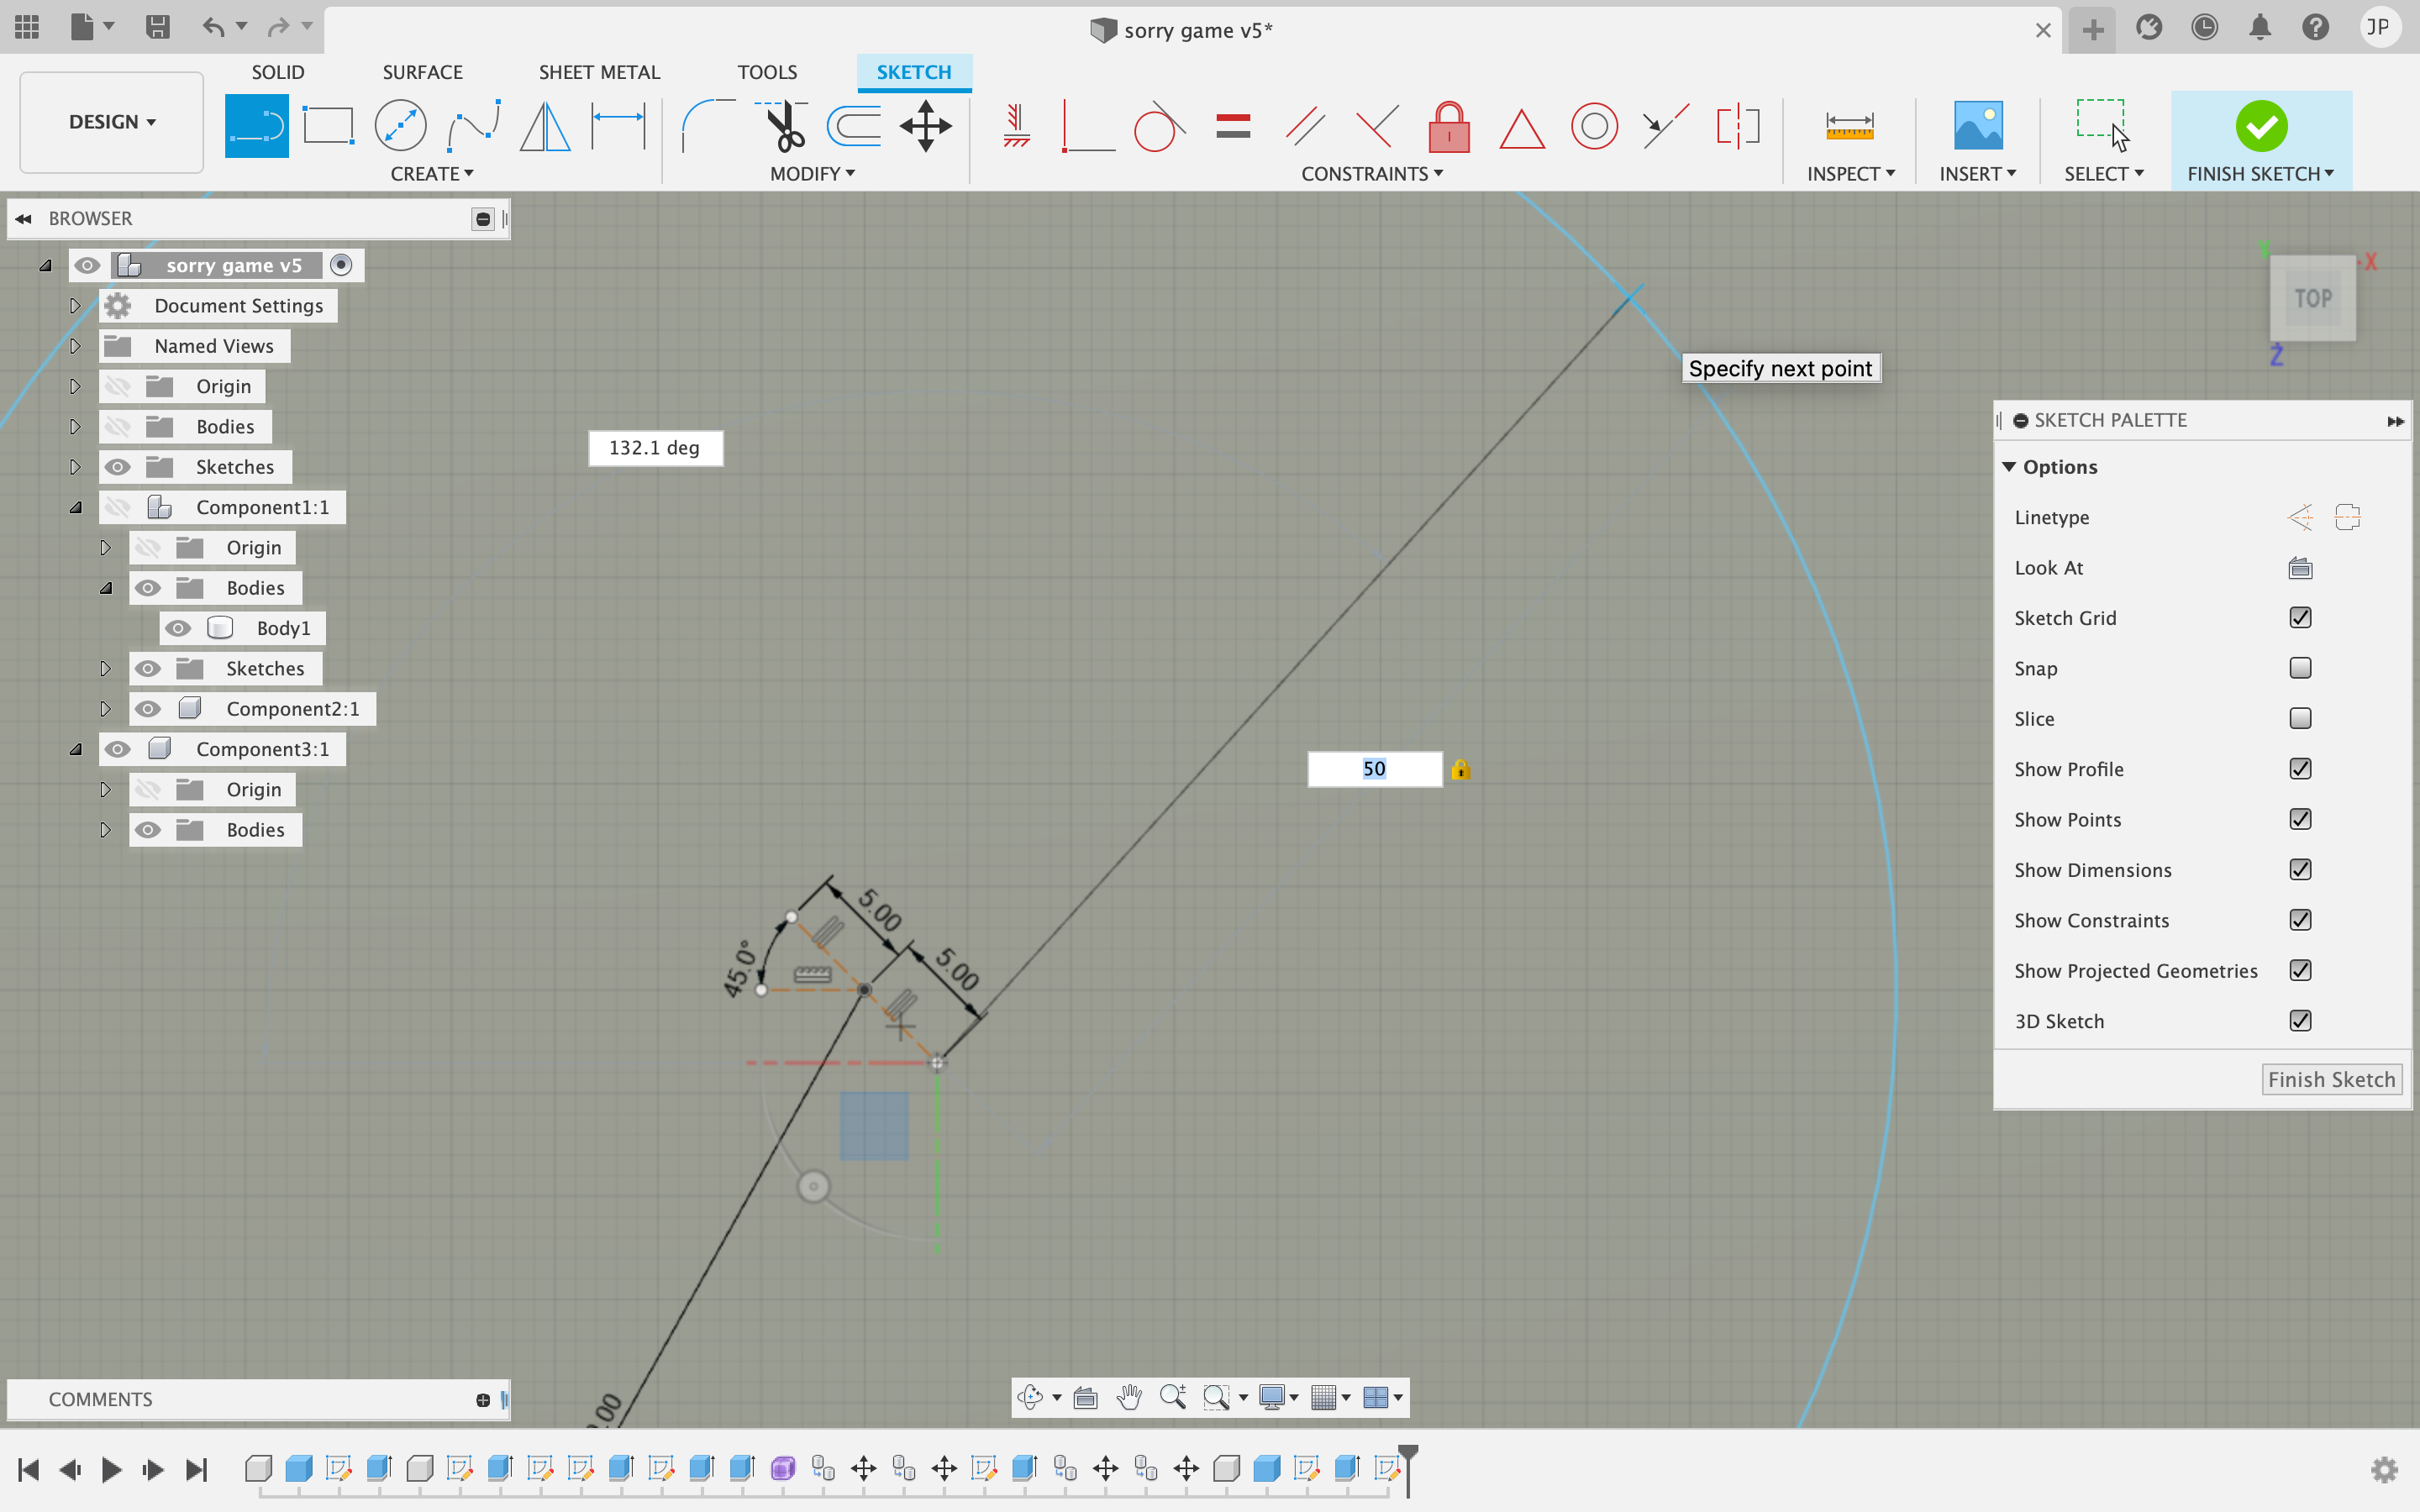2420x1512 pixels.
Task: Toggle the 3D Sketch checkbox
Action: pyautogui.click(x=2300, y=1021)
